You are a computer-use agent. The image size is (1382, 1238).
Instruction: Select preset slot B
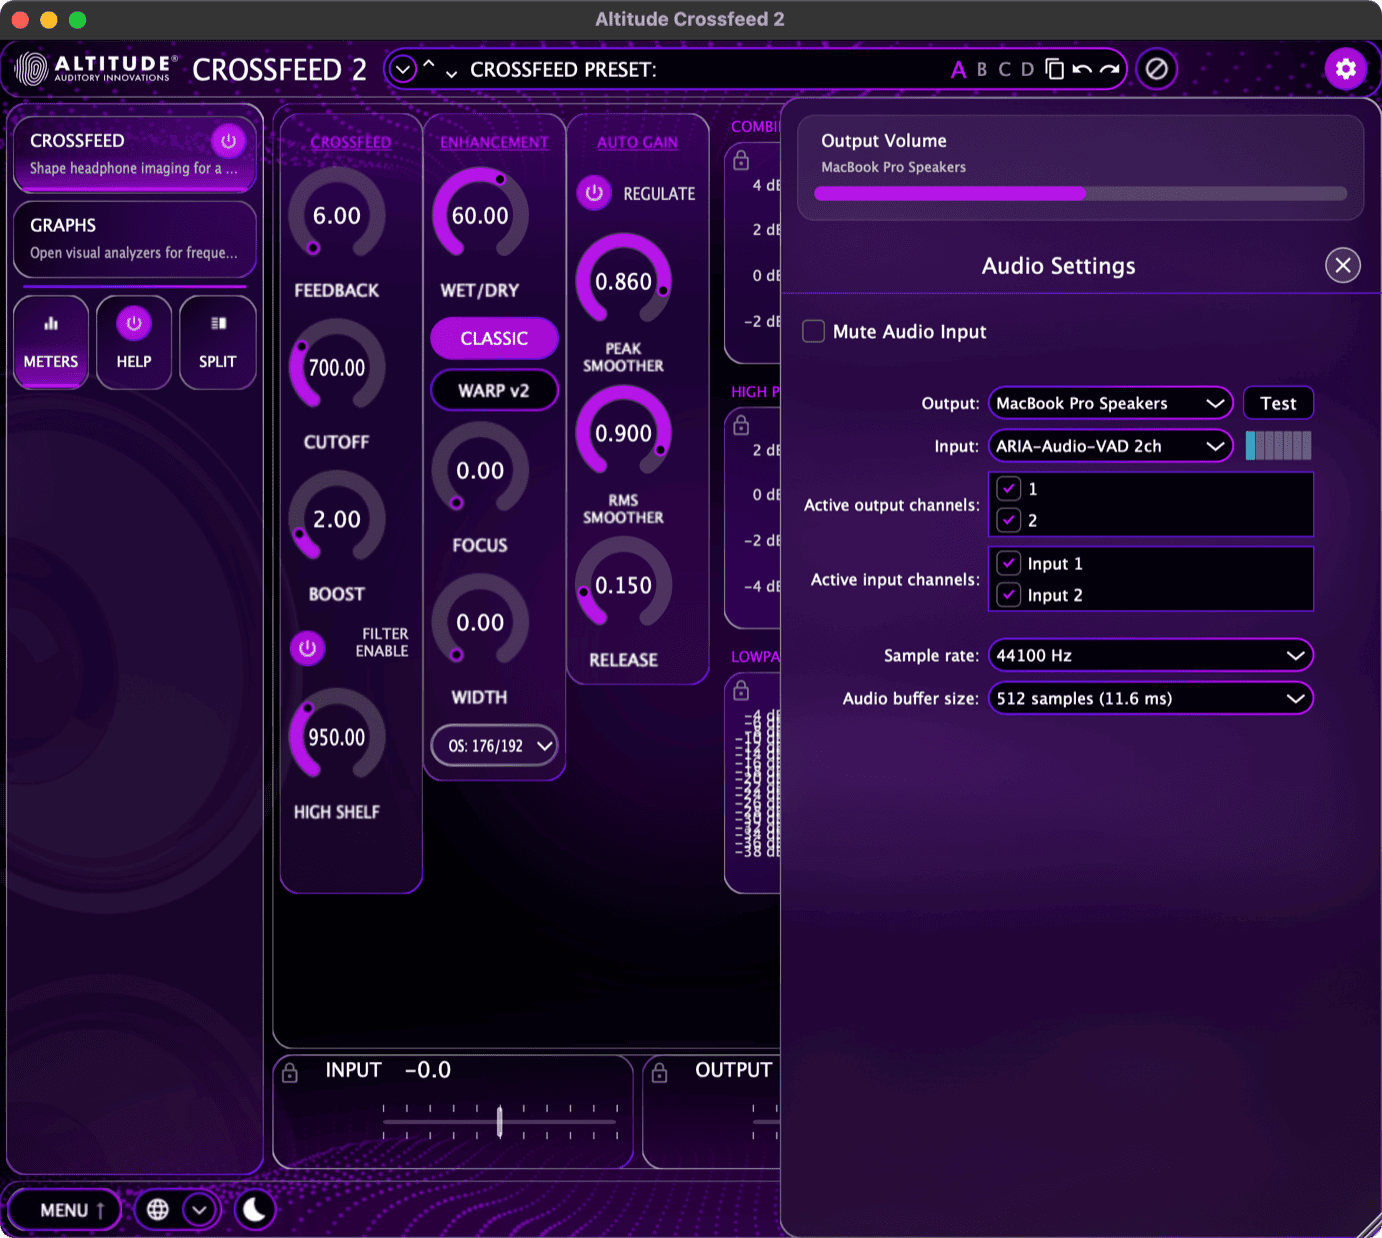point(982,69)
